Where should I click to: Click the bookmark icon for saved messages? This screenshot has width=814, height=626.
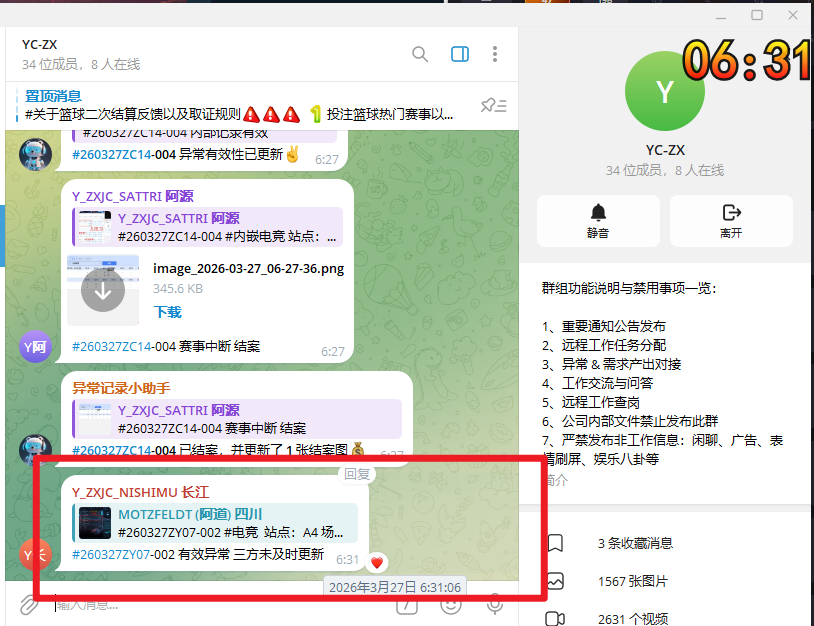pyautogui.click(x=555, y=543)
